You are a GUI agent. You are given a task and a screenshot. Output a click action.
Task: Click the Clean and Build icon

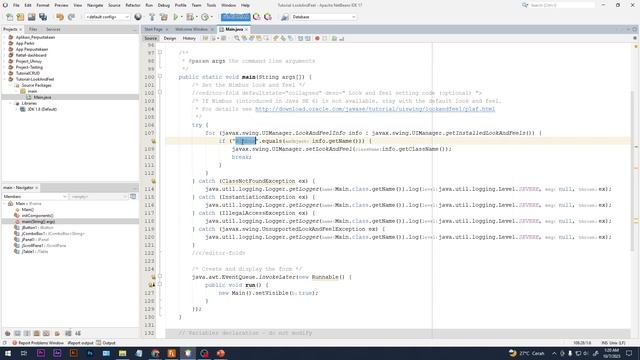click(164, 17)
